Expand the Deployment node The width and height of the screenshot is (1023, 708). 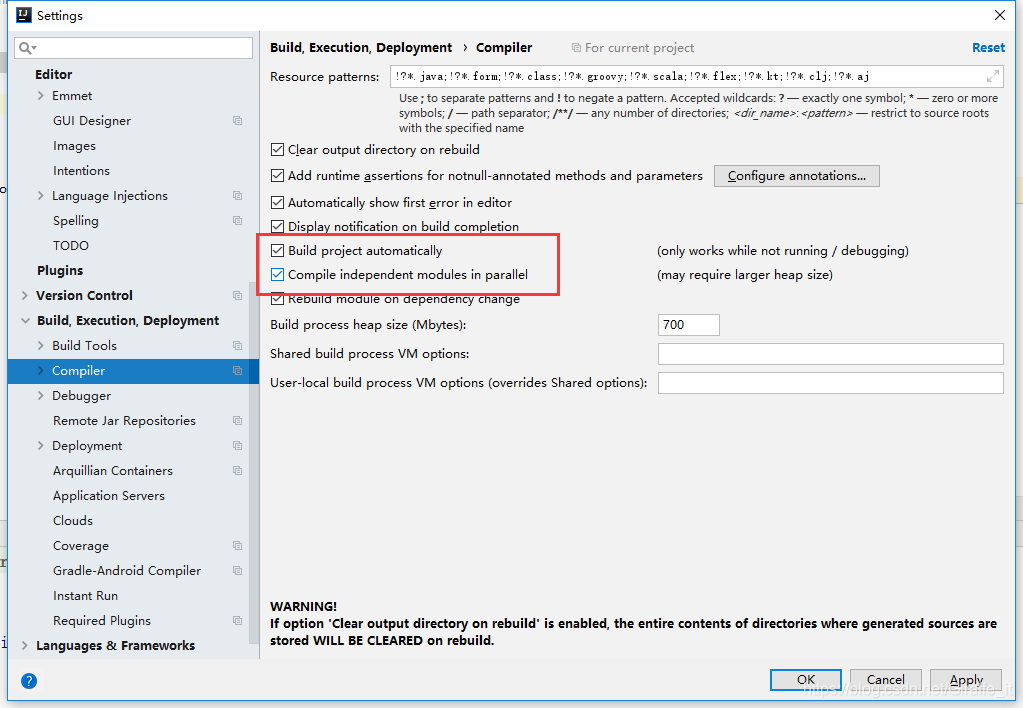pyautogui.click(x=40, y=446)
